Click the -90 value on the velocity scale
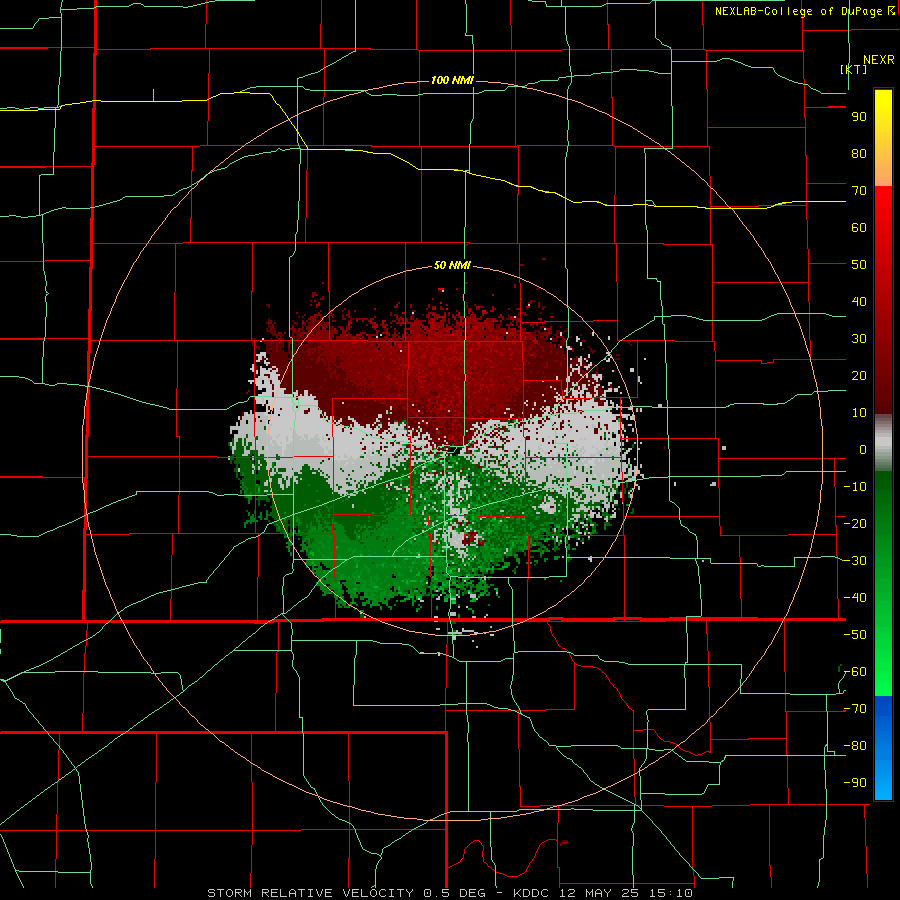This screenshot has height=900, width=900. click(855, 783)
